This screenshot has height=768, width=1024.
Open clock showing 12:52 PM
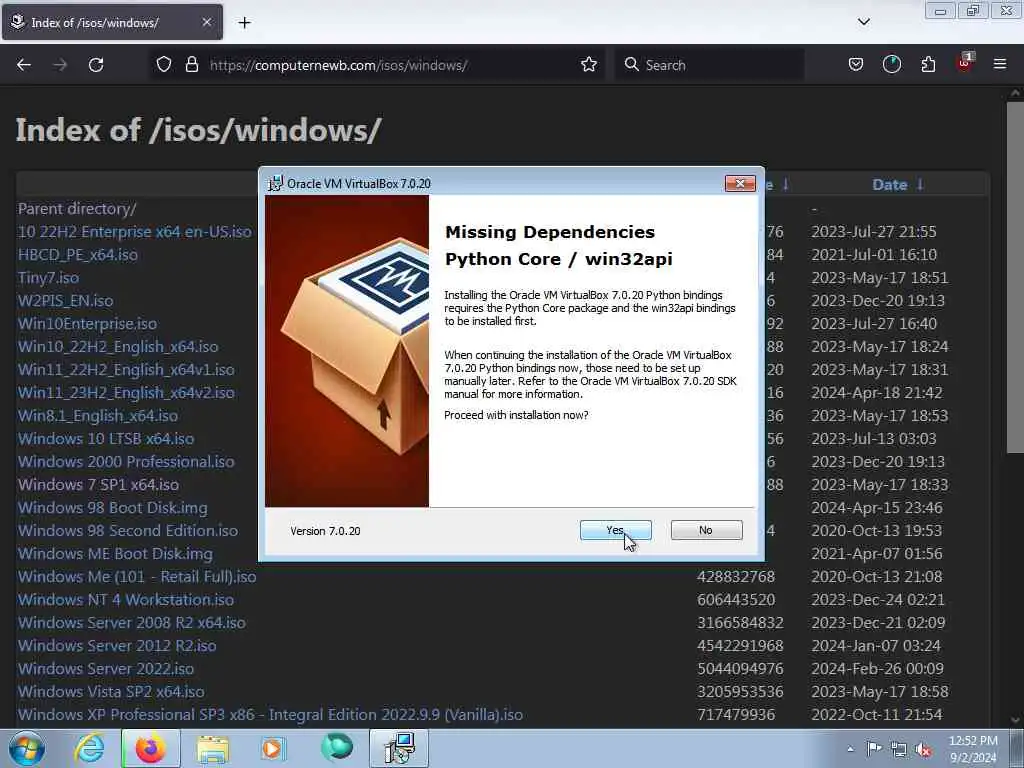click(x=973, y=749)
